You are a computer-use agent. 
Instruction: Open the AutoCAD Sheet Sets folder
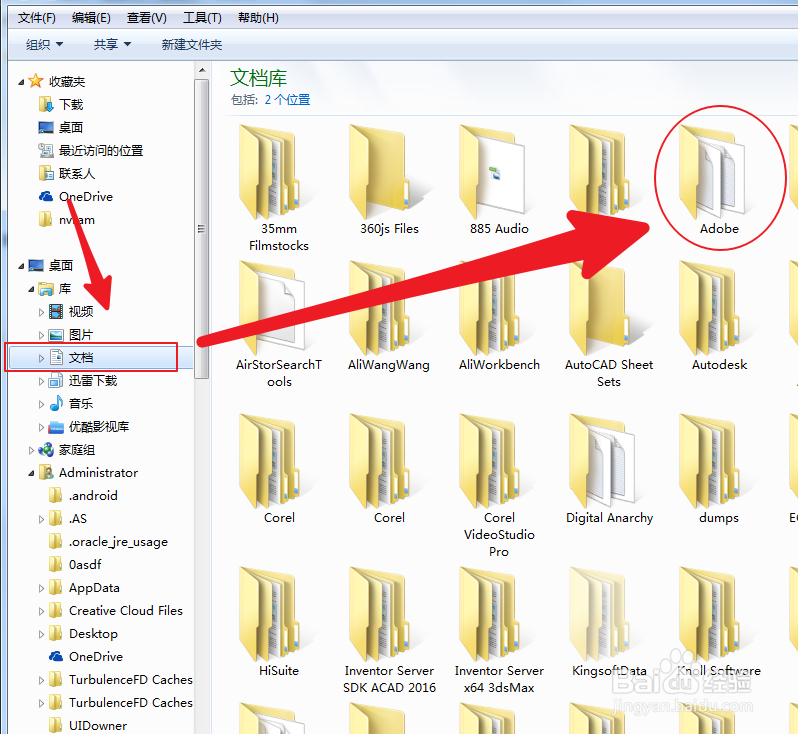pos(609,325)
